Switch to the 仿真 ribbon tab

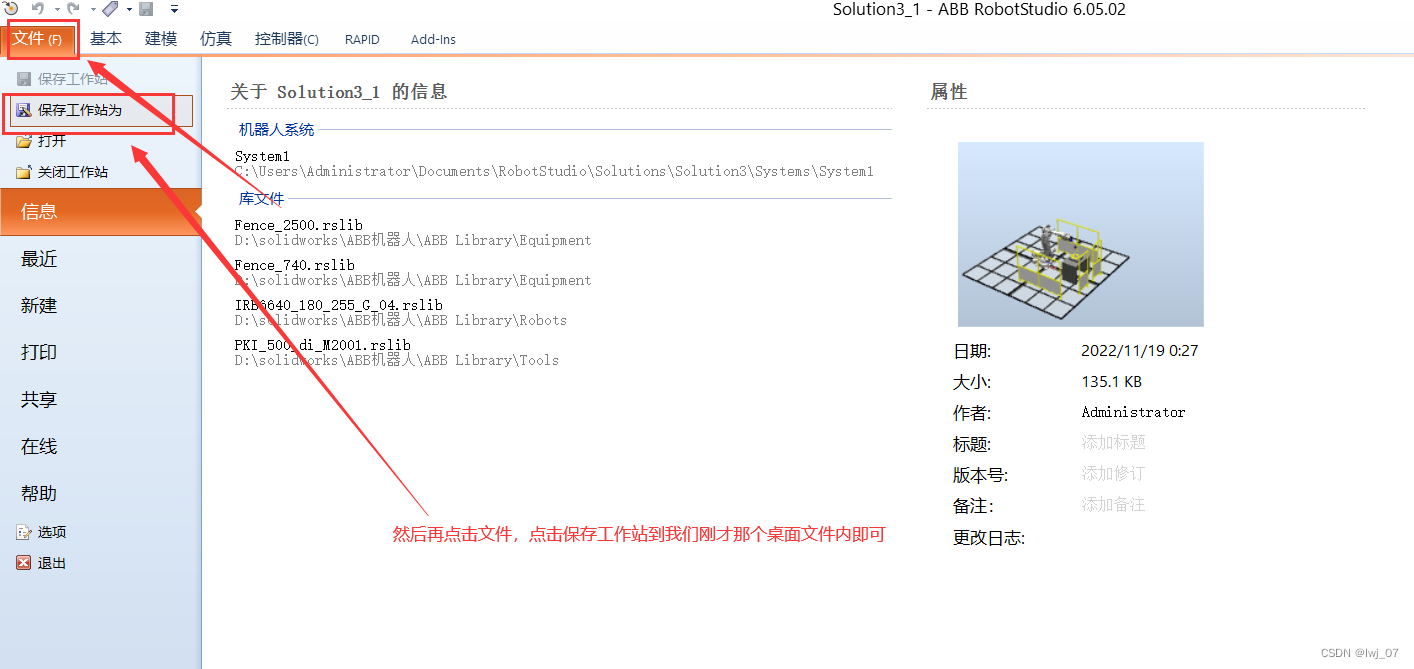(x=216, y=39)
